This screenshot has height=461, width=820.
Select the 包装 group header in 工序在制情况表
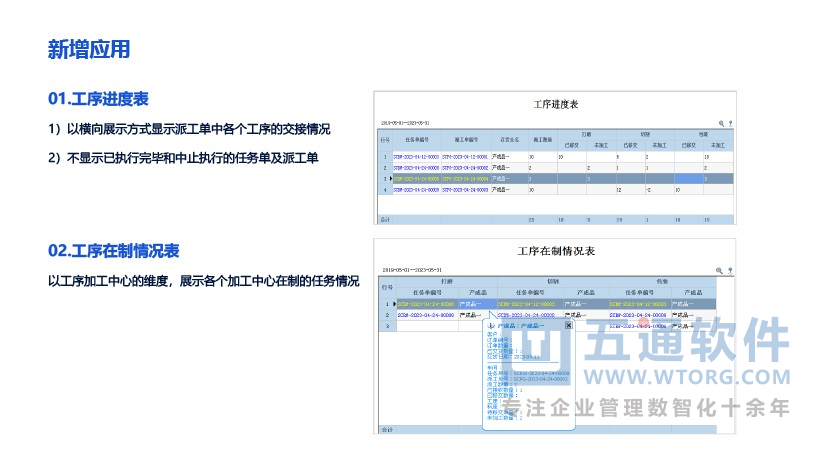pos(662,281)
